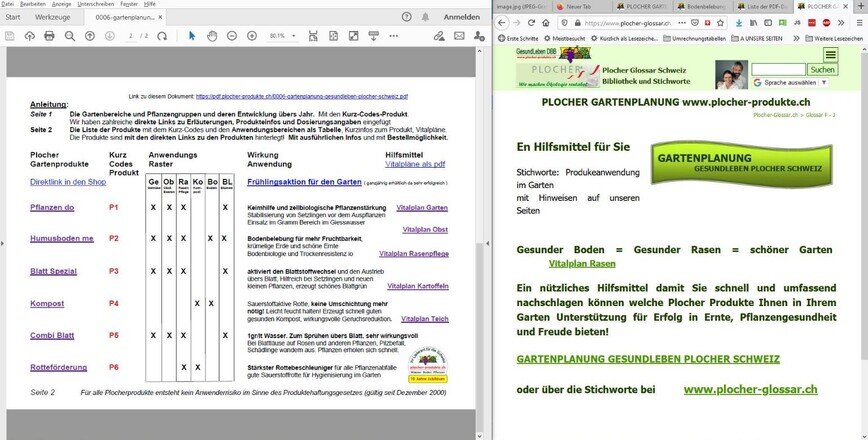The width and height of the screenshot is (868, 440).
Task: Send PDF by email envelope icon
Action: (459, 36)
